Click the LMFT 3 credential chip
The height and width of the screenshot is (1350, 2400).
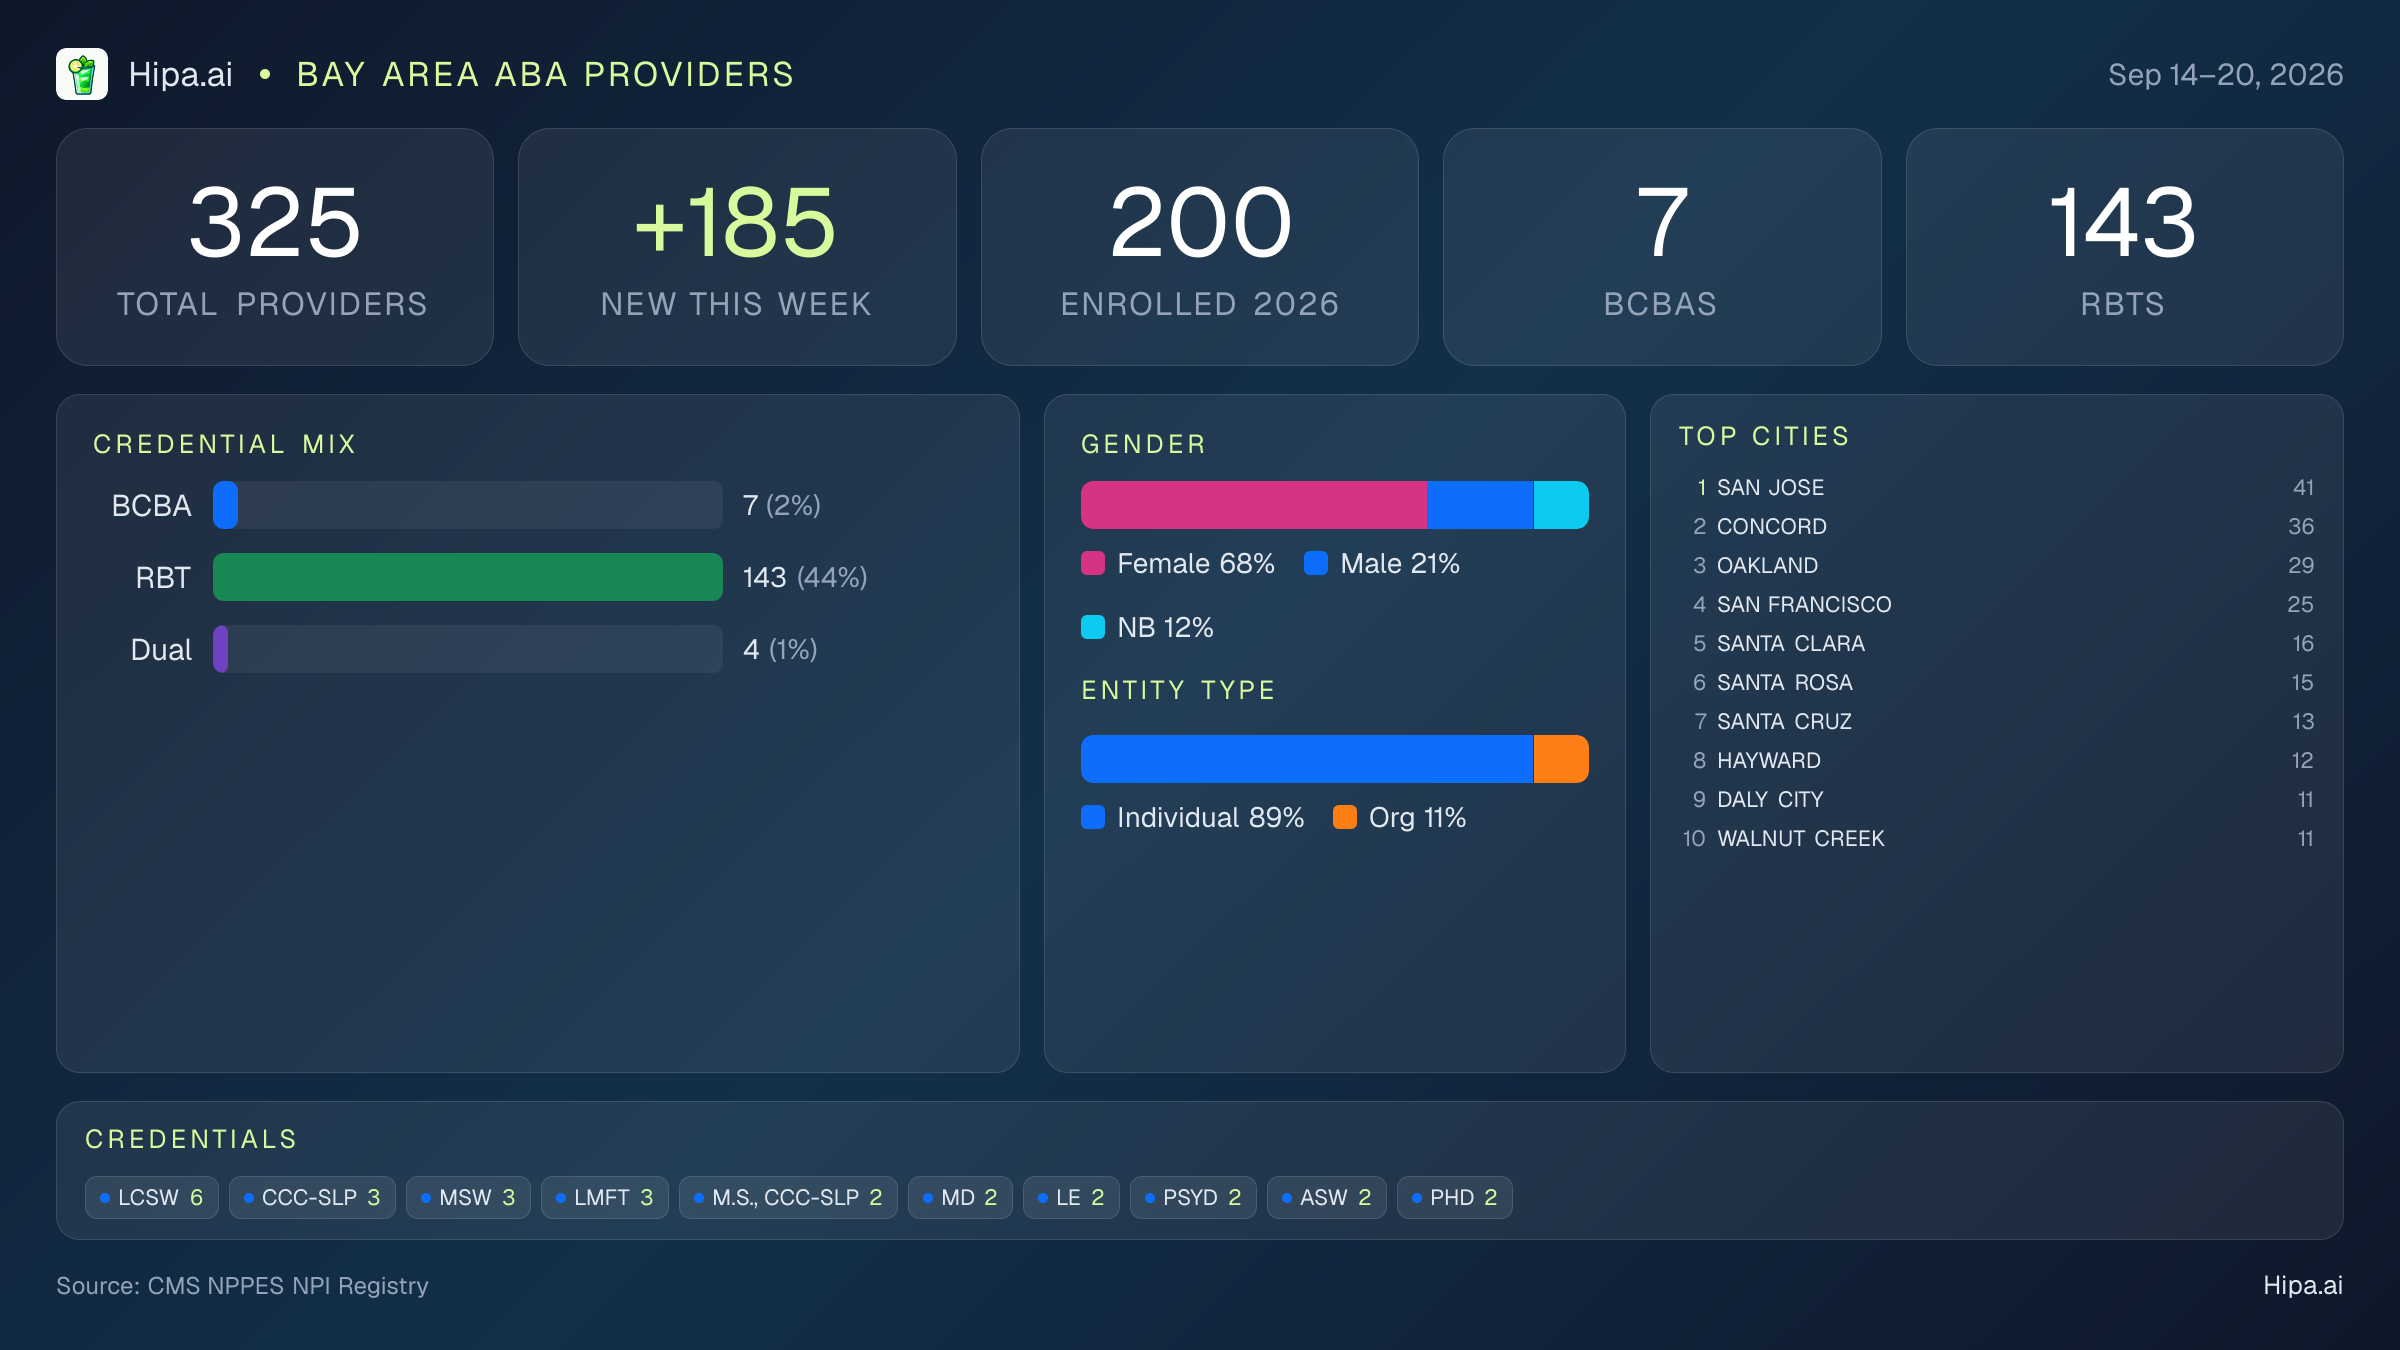click(x=605, y=1197)
